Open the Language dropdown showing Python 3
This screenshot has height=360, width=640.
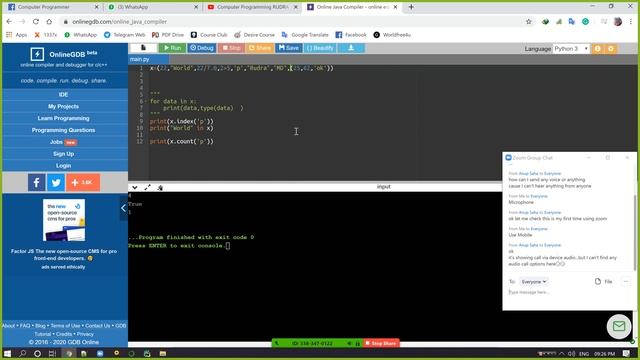point(571,49)
